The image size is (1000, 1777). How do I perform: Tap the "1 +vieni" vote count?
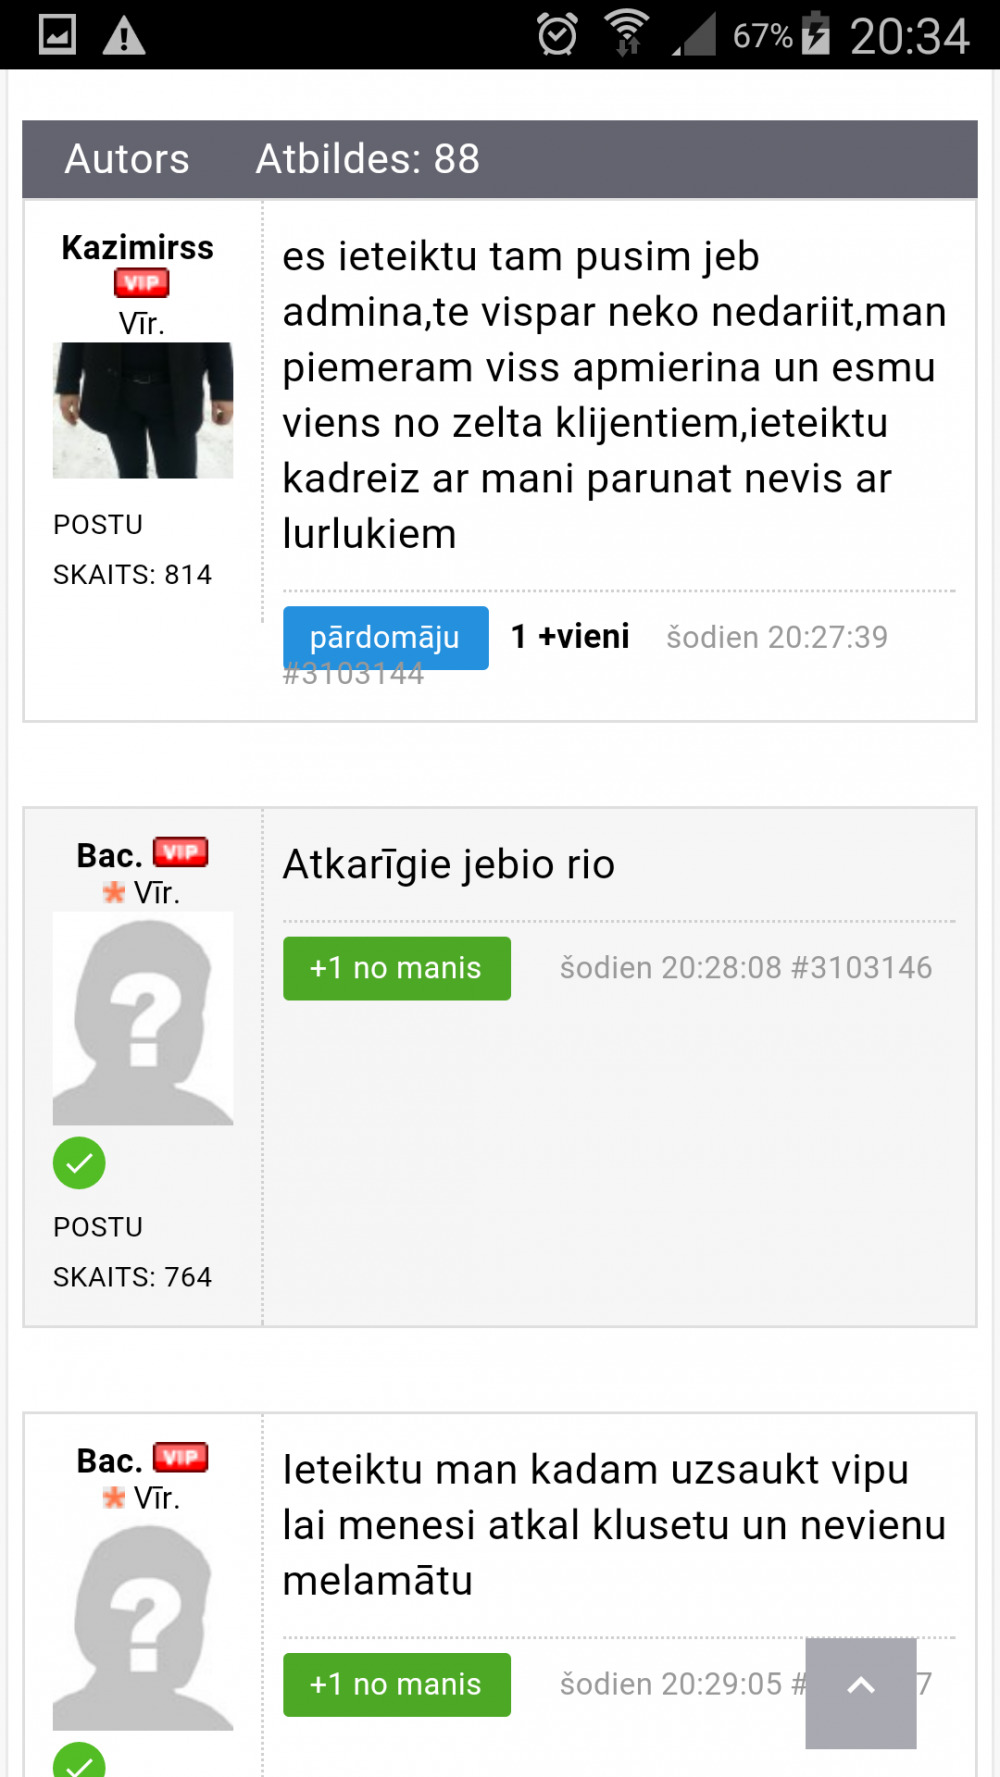pyautogui.click(x=570, y=637)
